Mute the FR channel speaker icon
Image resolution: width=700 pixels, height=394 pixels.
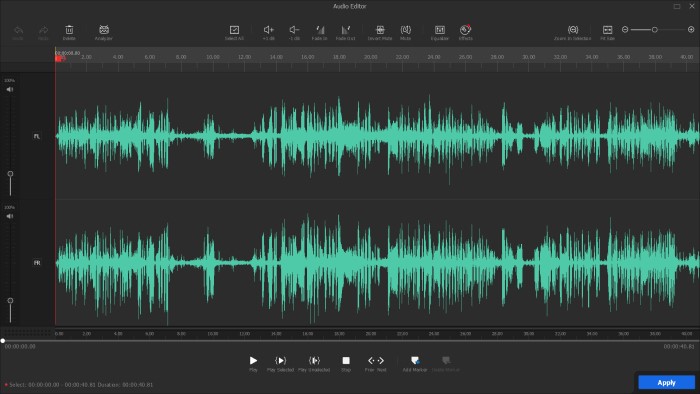click(10, 216)
